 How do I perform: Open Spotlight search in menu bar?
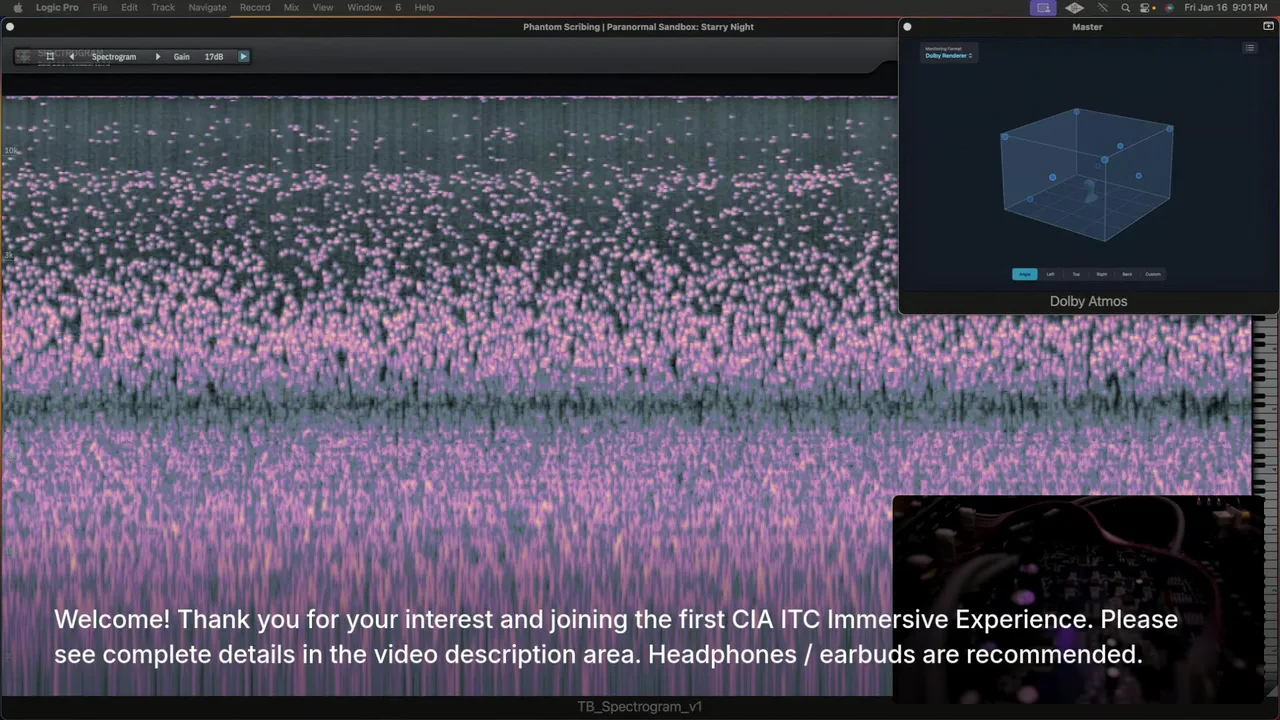1125,7
